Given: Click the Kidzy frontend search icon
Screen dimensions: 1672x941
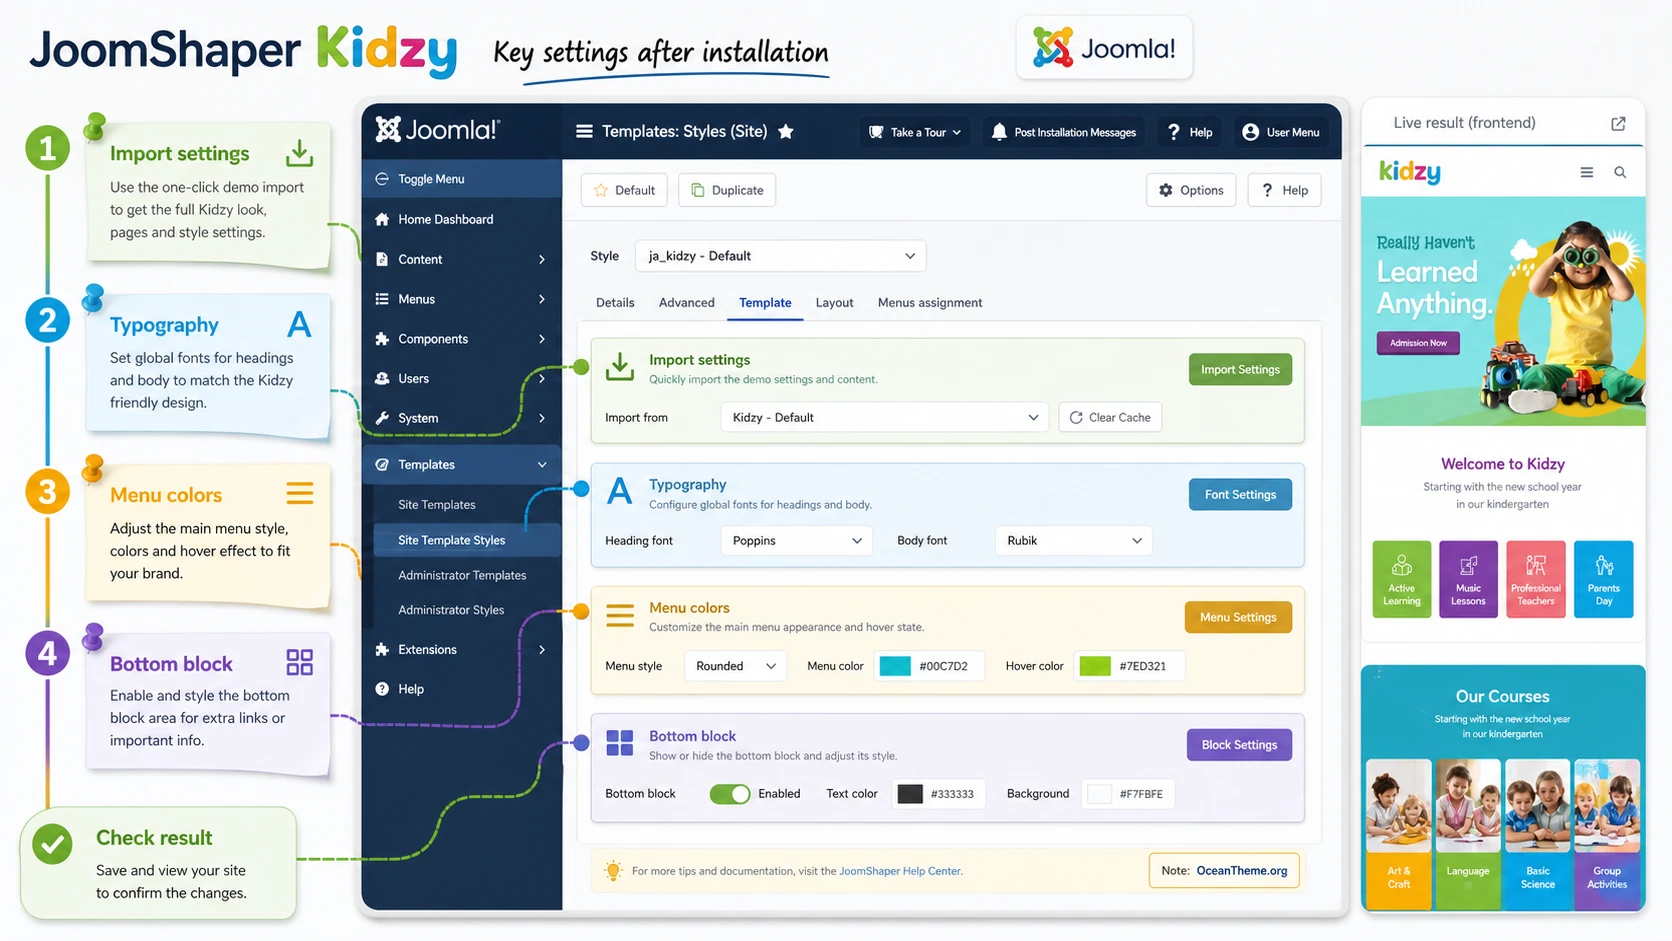Looking at the screenshot, I should pos(1620,173).
